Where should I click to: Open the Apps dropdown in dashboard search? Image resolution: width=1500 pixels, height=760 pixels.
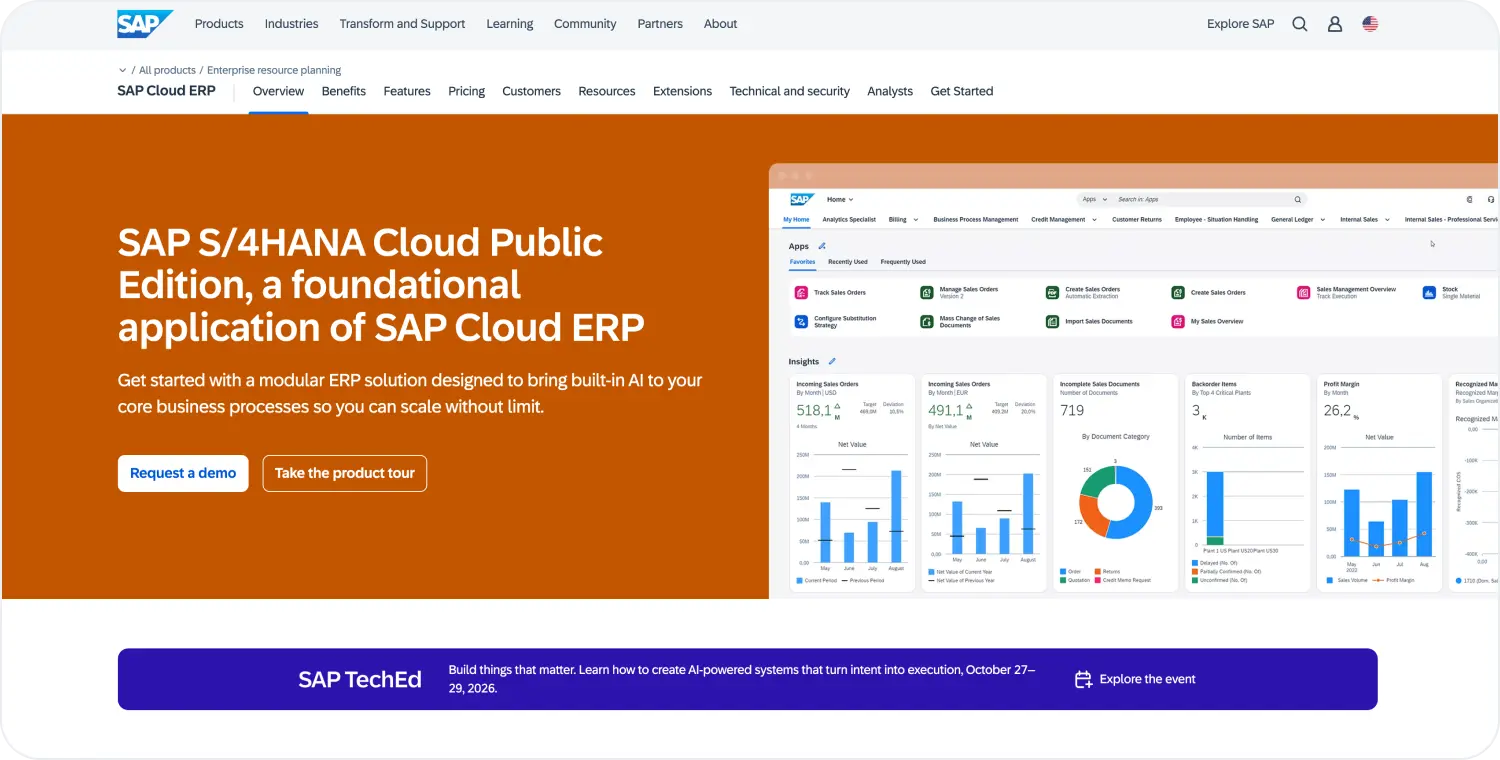pyautogui.click(x=1095, y=200)
